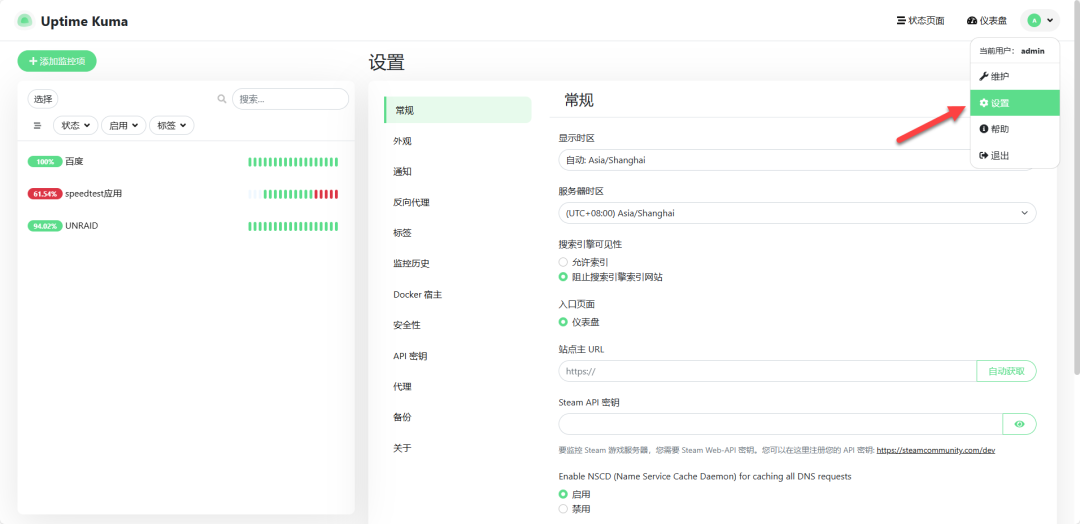Open the admin profile avatar menu

point(1039,21)
